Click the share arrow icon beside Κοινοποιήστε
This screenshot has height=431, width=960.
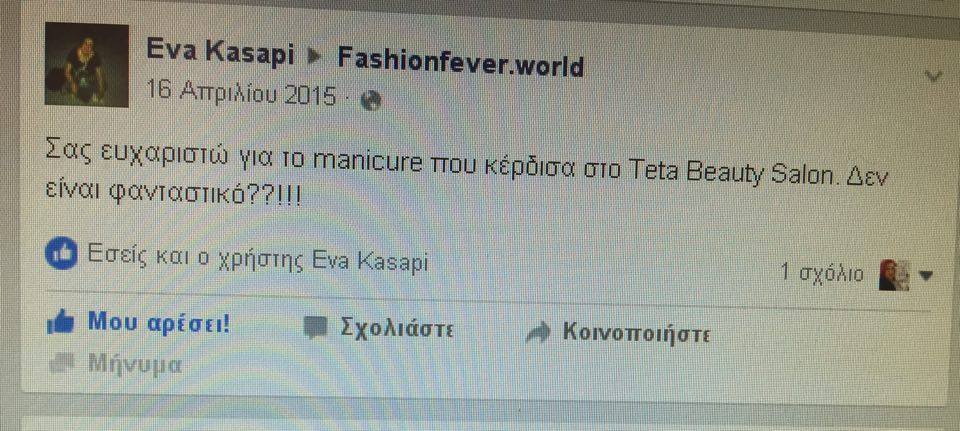[x=538, y=332]
